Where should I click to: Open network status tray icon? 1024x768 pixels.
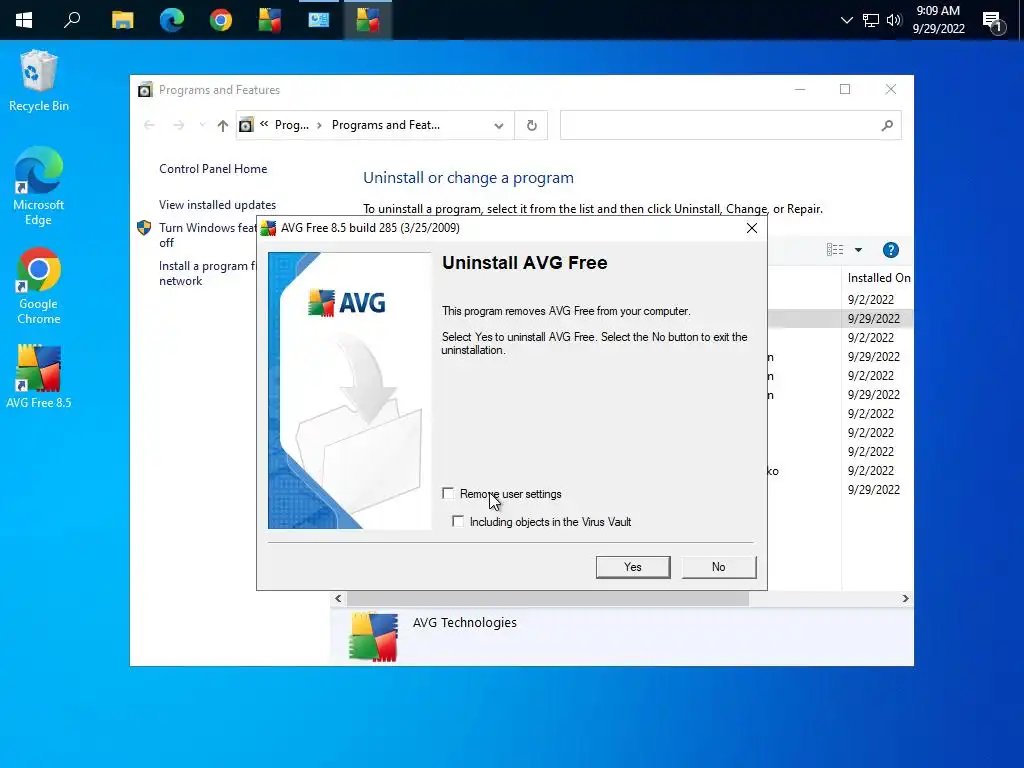(871, 20)
